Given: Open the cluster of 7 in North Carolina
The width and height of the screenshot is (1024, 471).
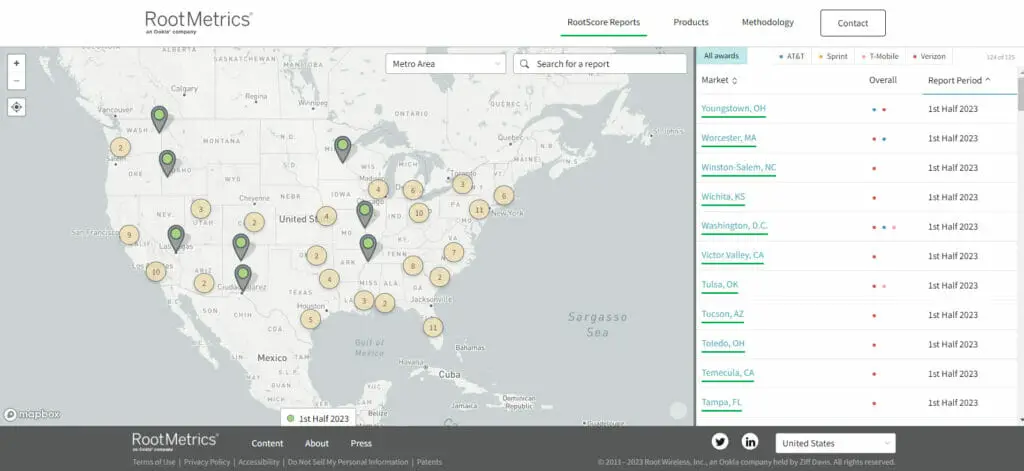Looking at the screenshot, I should click(453, 252).
